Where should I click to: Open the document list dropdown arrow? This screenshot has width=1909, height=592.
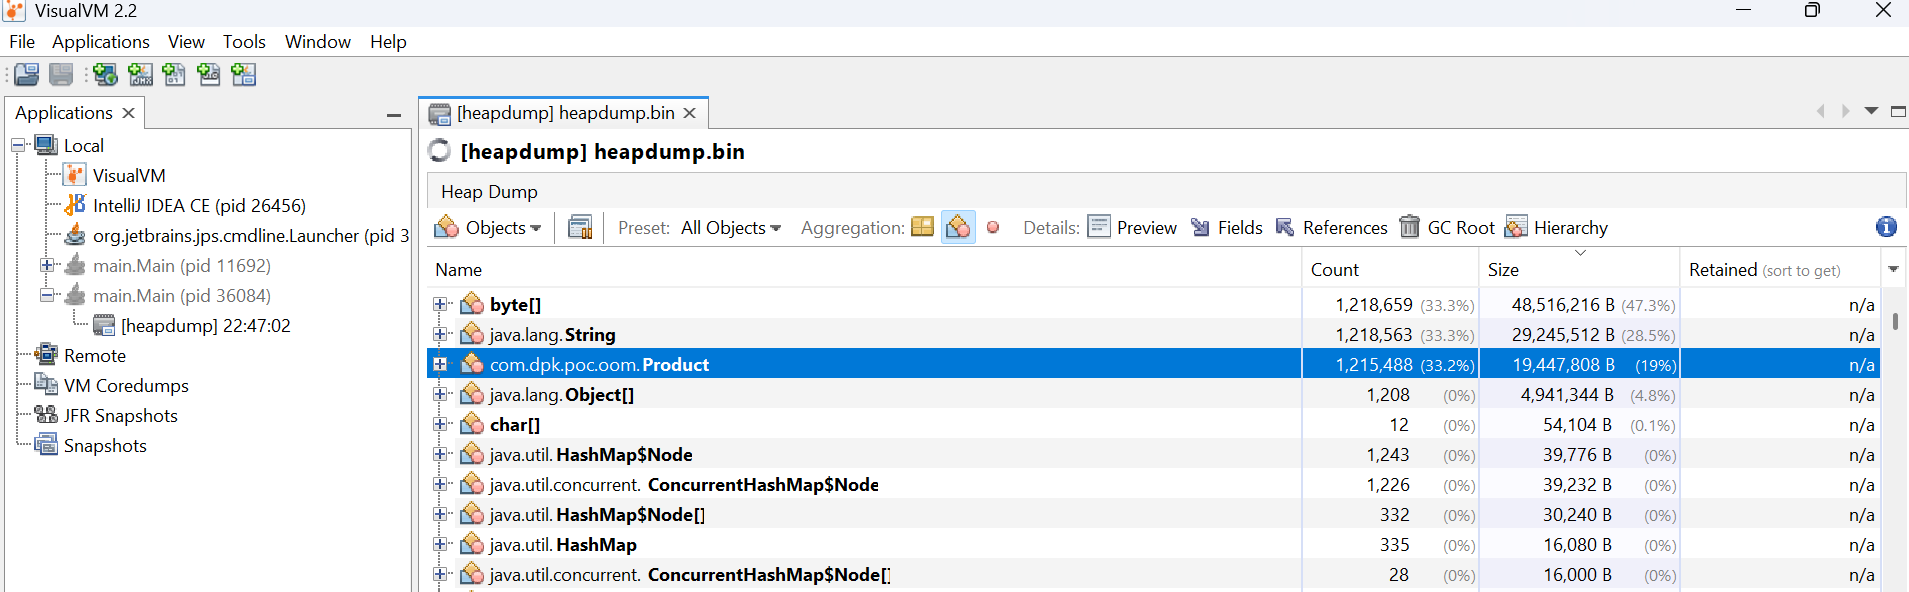click(1871, 112)
